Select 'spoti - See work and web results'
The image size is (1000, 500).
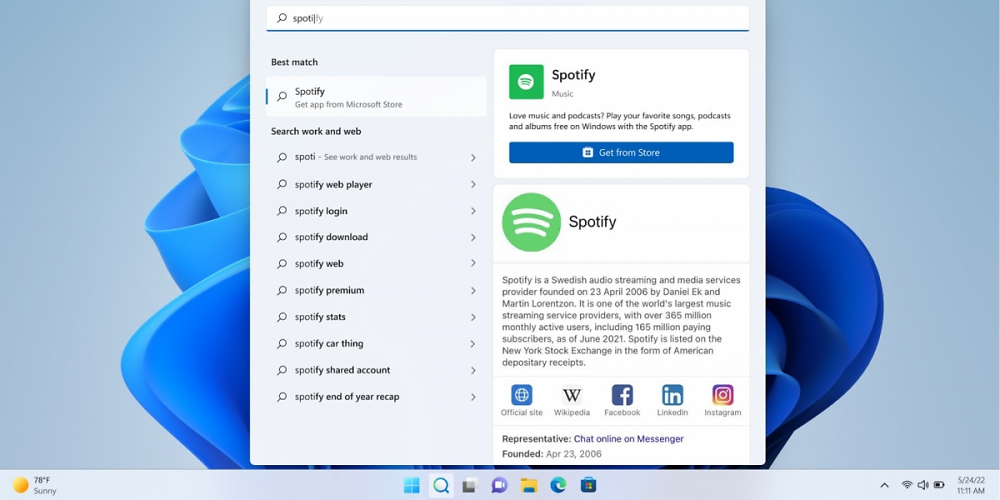(355, 157)
